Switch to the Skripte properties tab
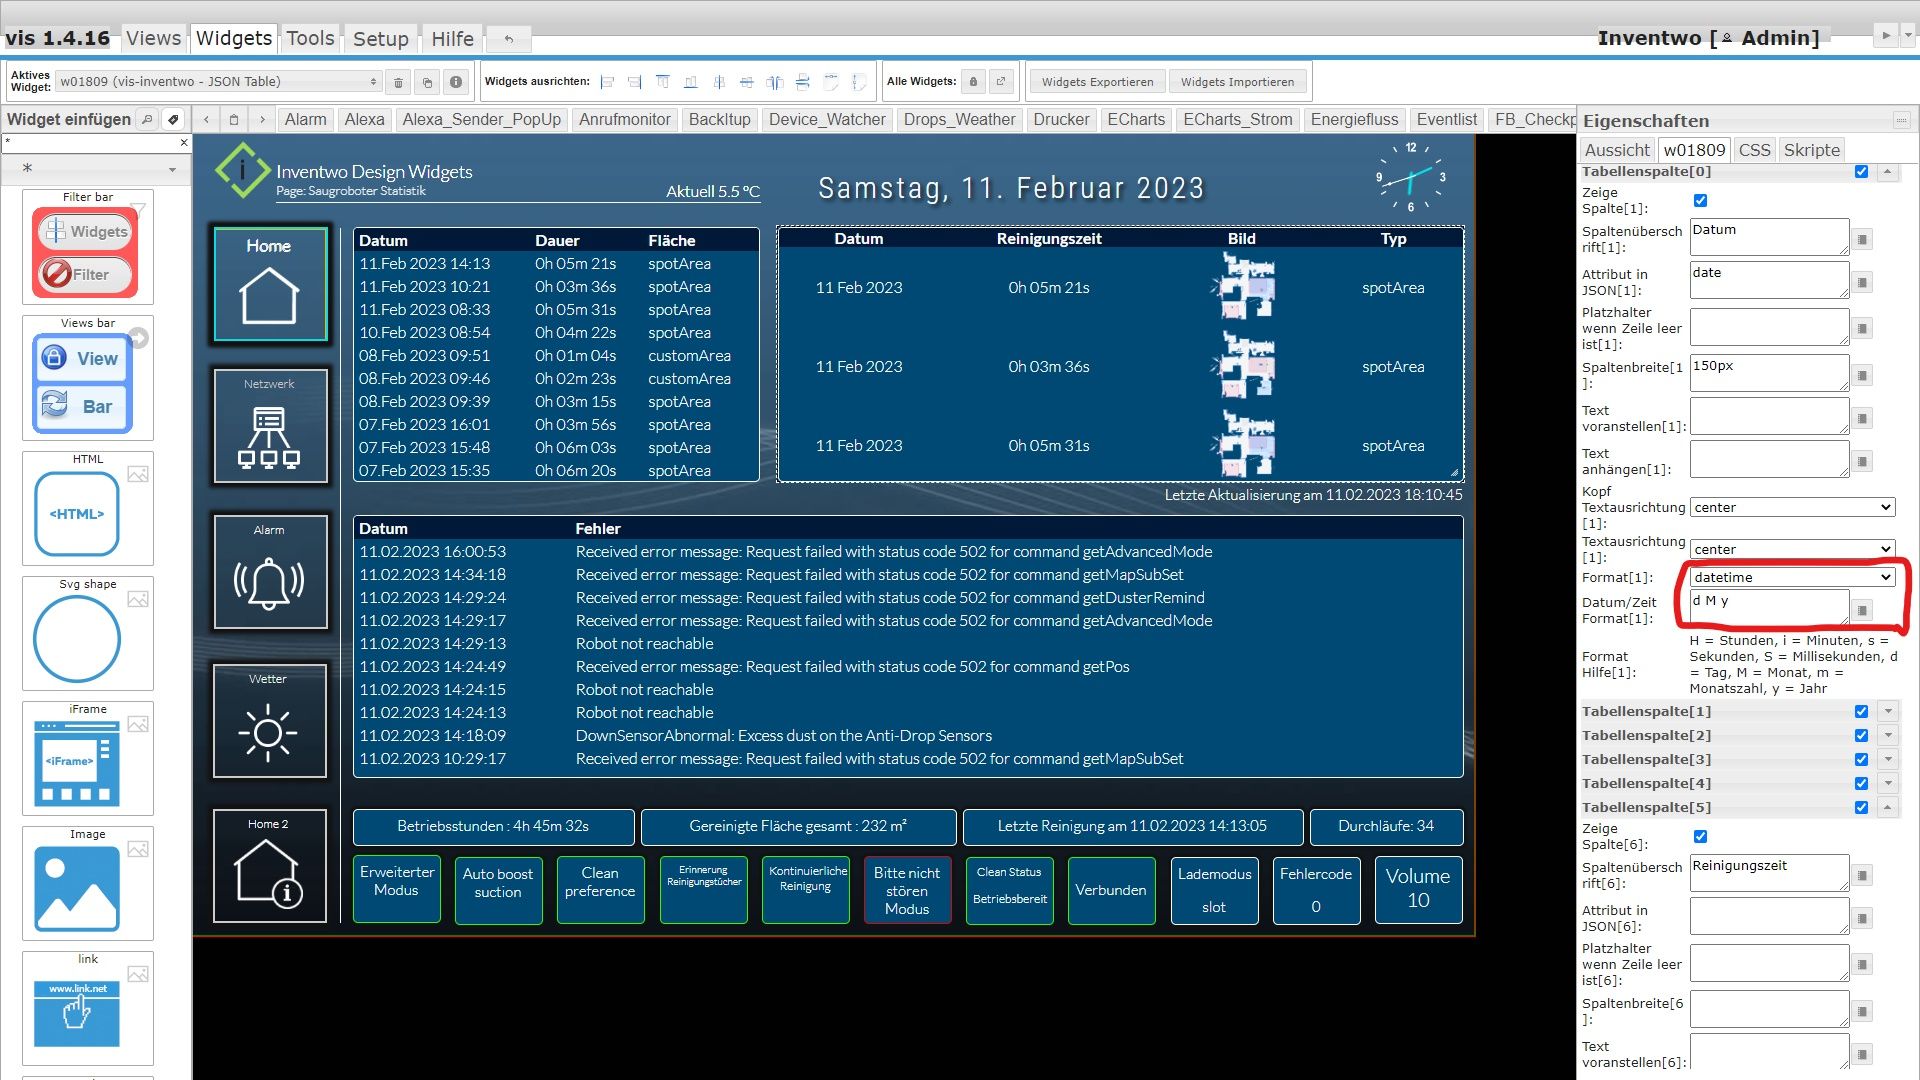Screen dimensions: 1920x1080 pos(1812,150)
